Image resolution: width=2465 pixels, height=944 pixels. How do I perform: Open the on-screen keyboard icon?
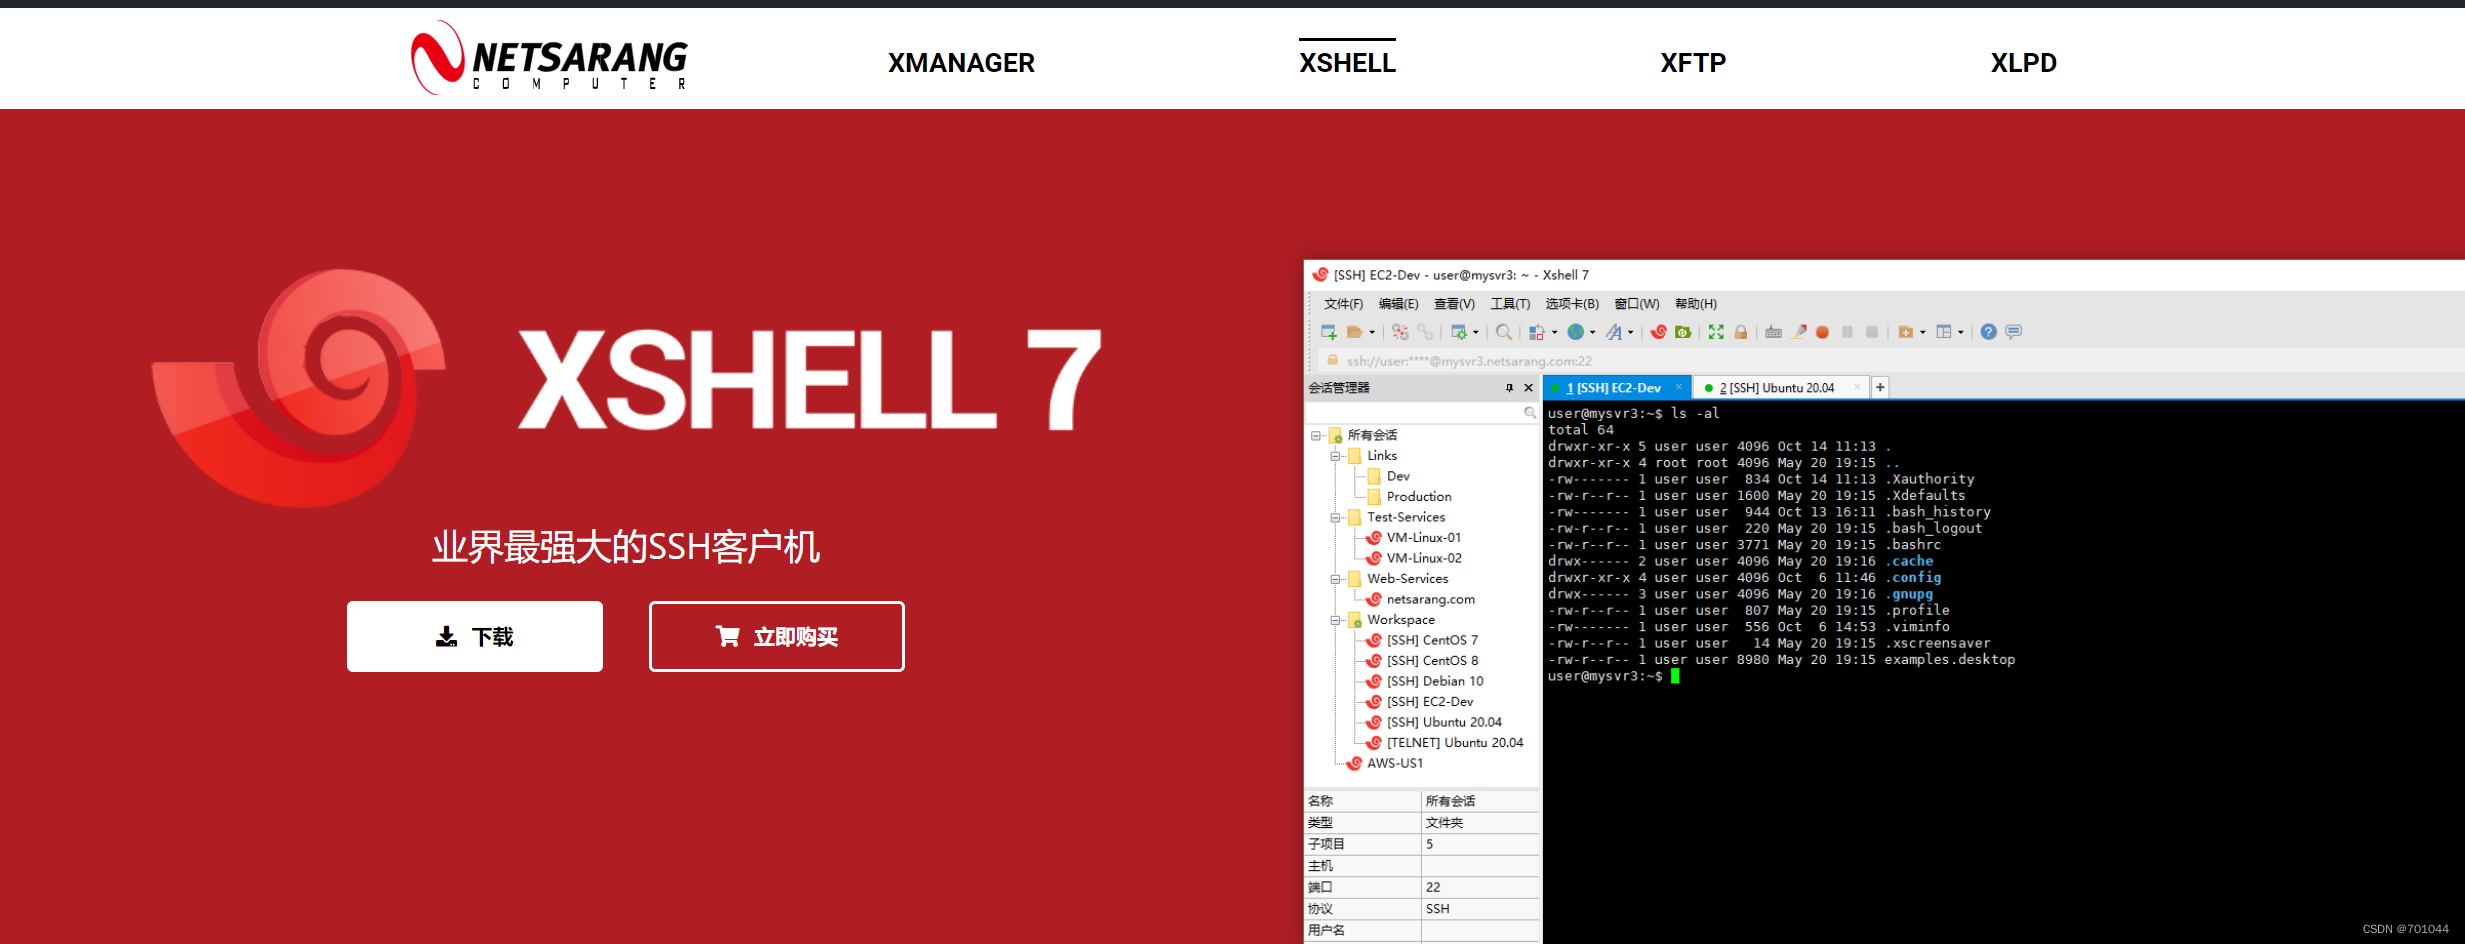coord(1773,332)
